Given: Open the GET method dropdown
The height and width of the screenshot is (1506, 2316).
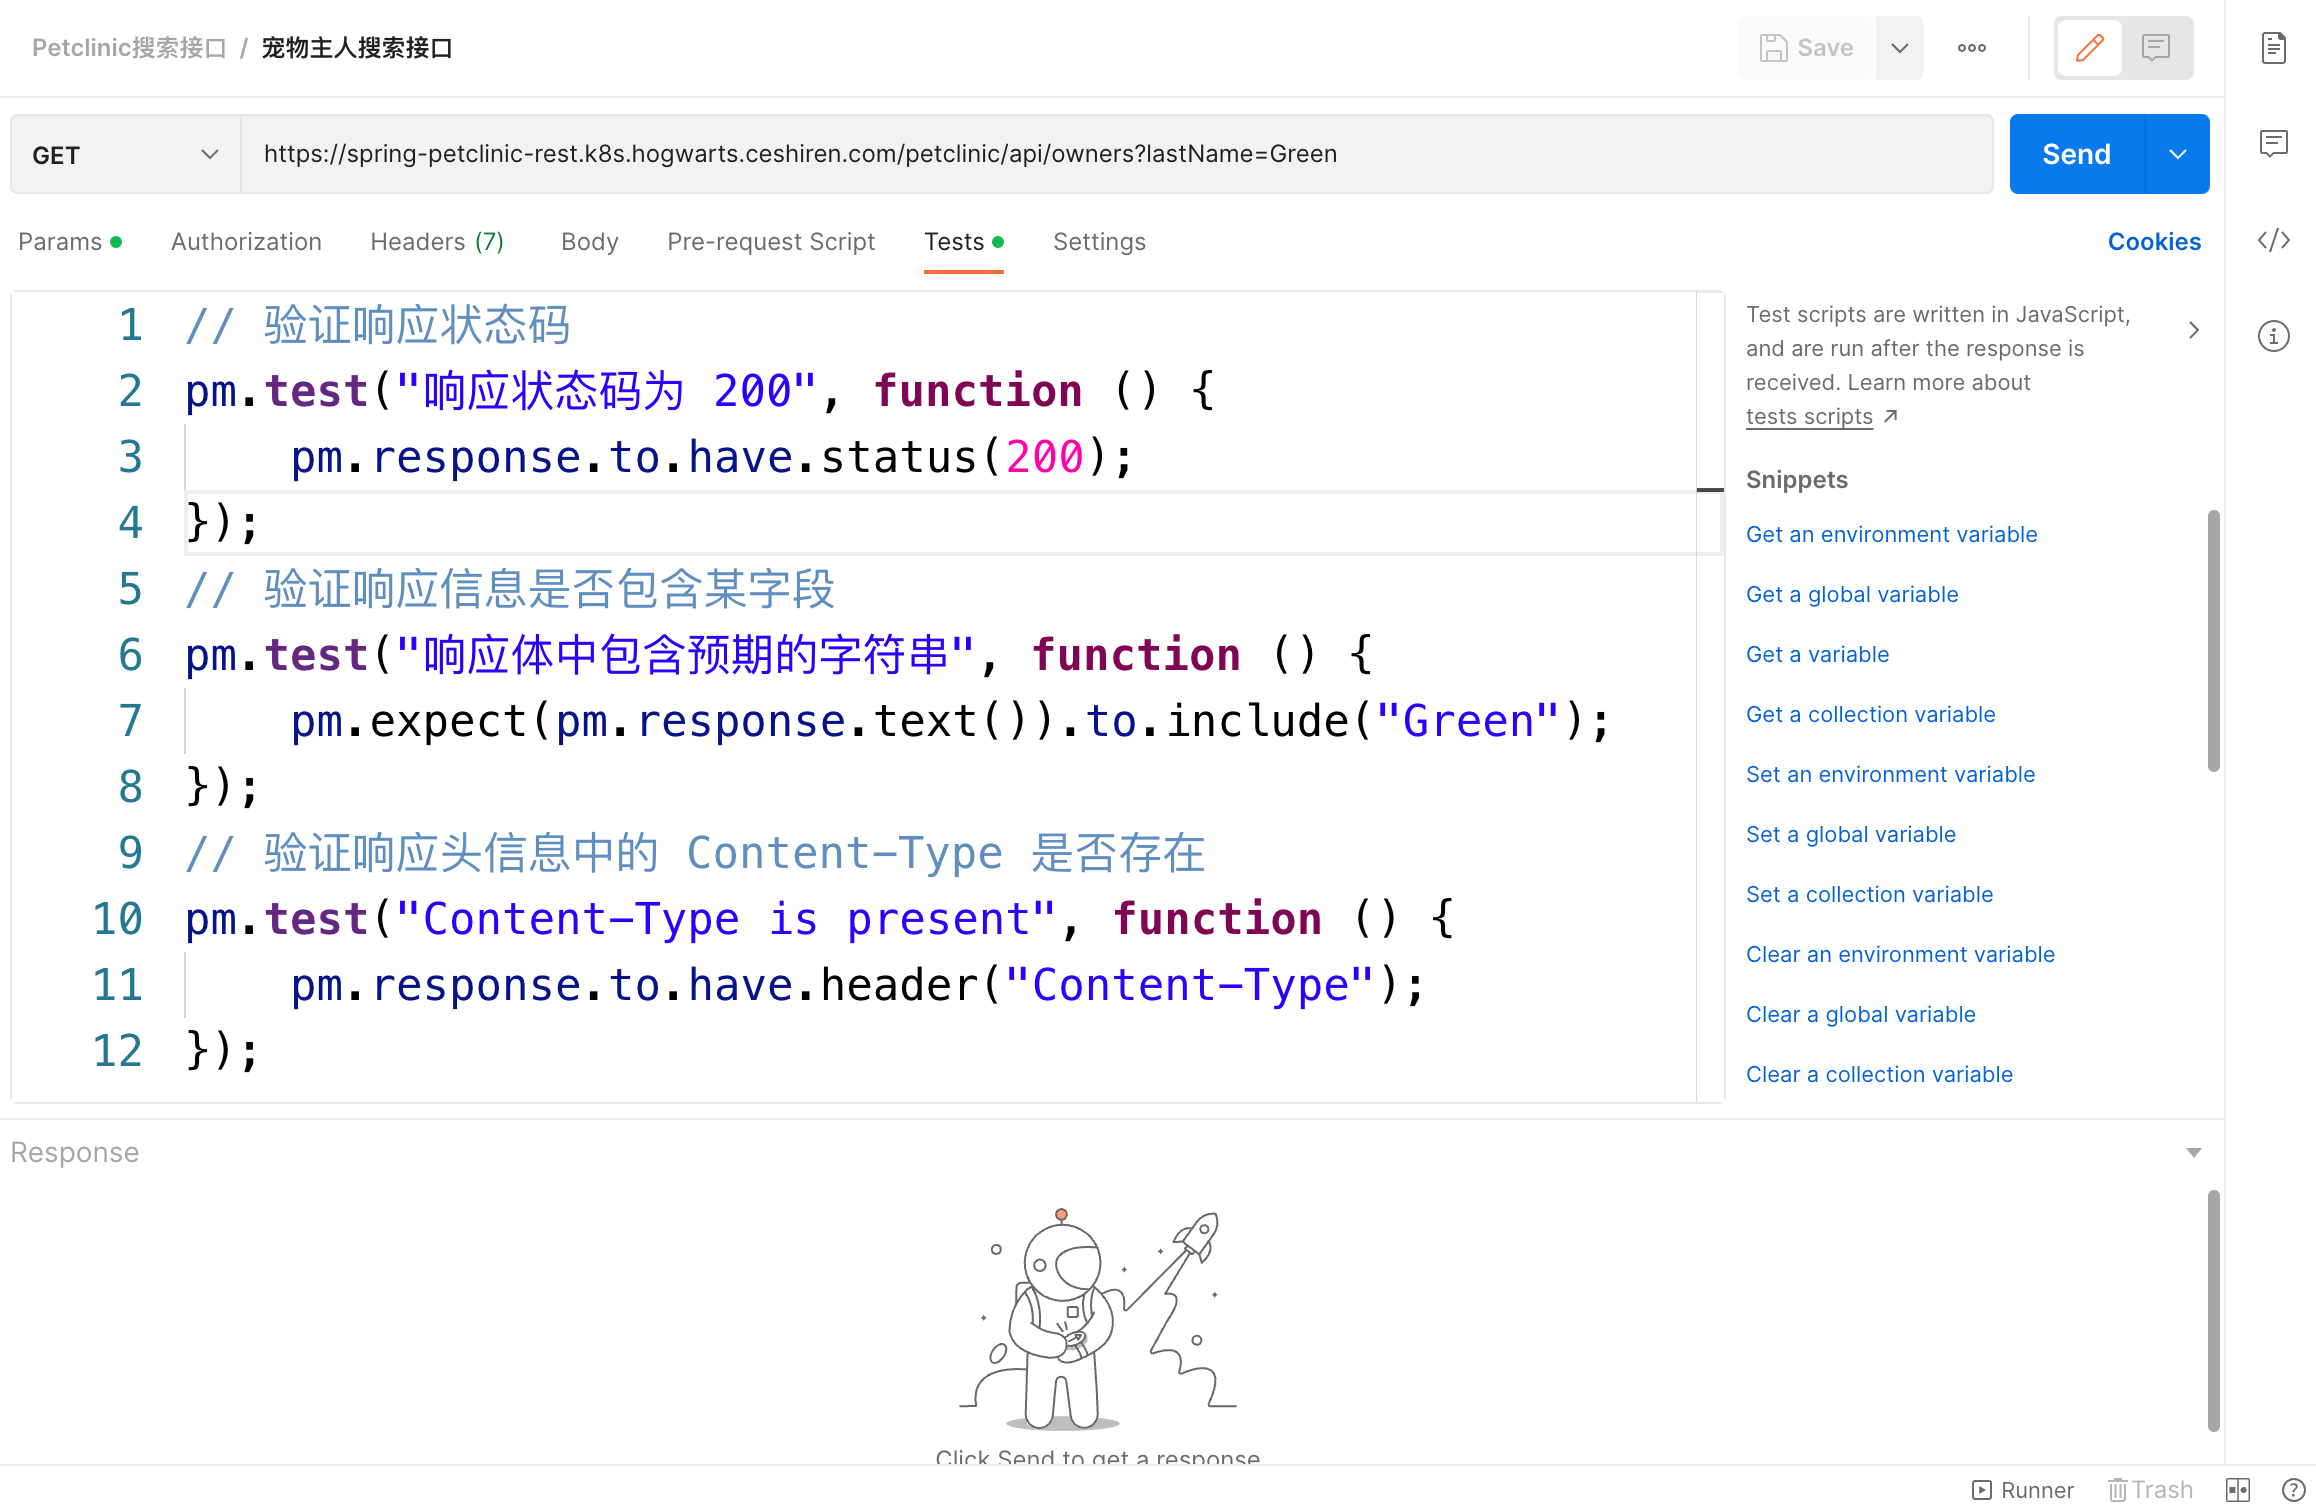Looking at the screenshot, I should (125, 154).
